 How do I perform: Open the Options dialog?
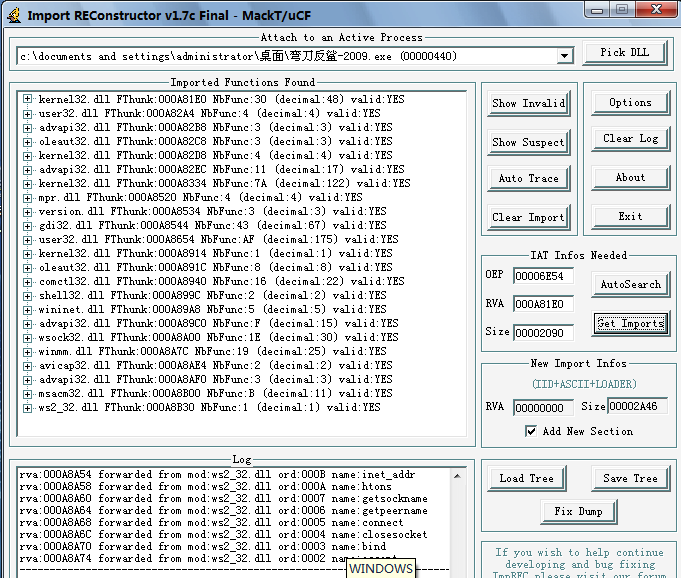tap(630, 102)
